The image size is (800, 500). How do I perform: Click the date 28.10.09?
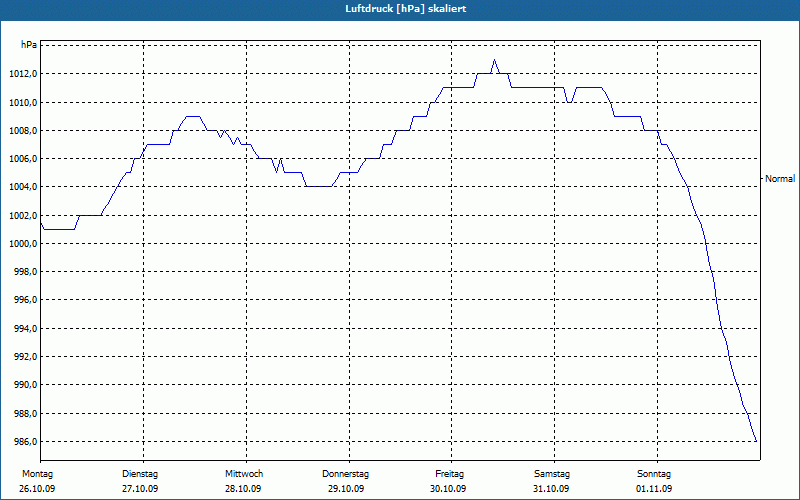(243, 489)
